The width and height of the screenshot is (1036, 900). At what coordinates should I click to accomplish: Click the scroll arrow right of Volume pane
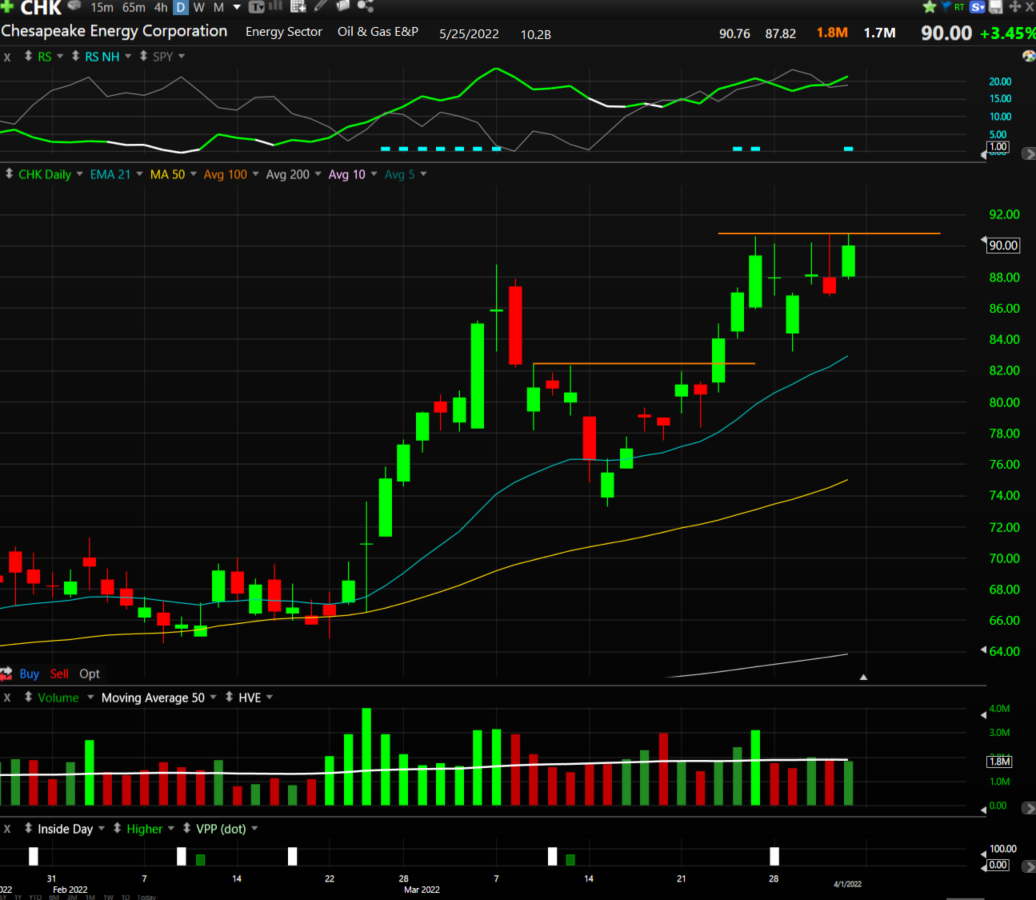click(x=1029, y=807)
